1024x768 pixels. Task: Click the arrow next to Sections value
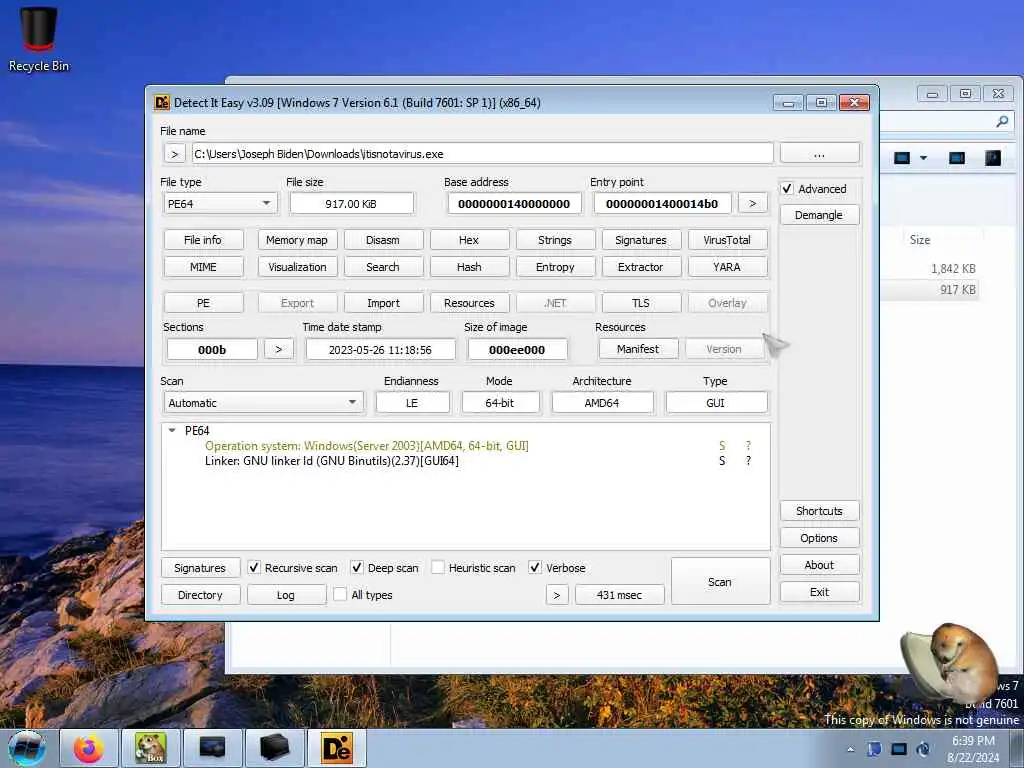(279, 349)
